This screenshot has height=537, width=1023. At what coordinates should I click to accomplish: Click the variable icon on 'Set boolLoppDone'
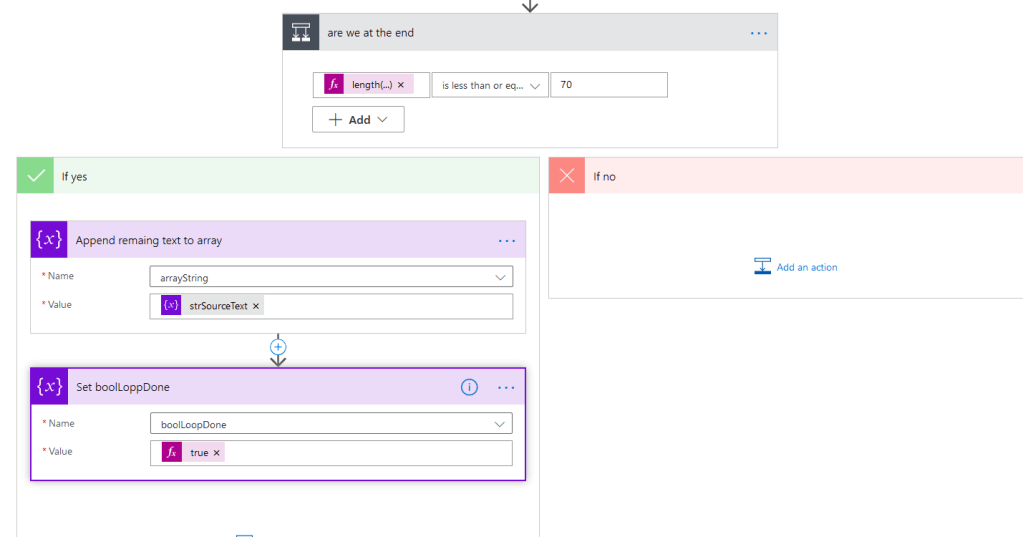click(x=49, y=387)
